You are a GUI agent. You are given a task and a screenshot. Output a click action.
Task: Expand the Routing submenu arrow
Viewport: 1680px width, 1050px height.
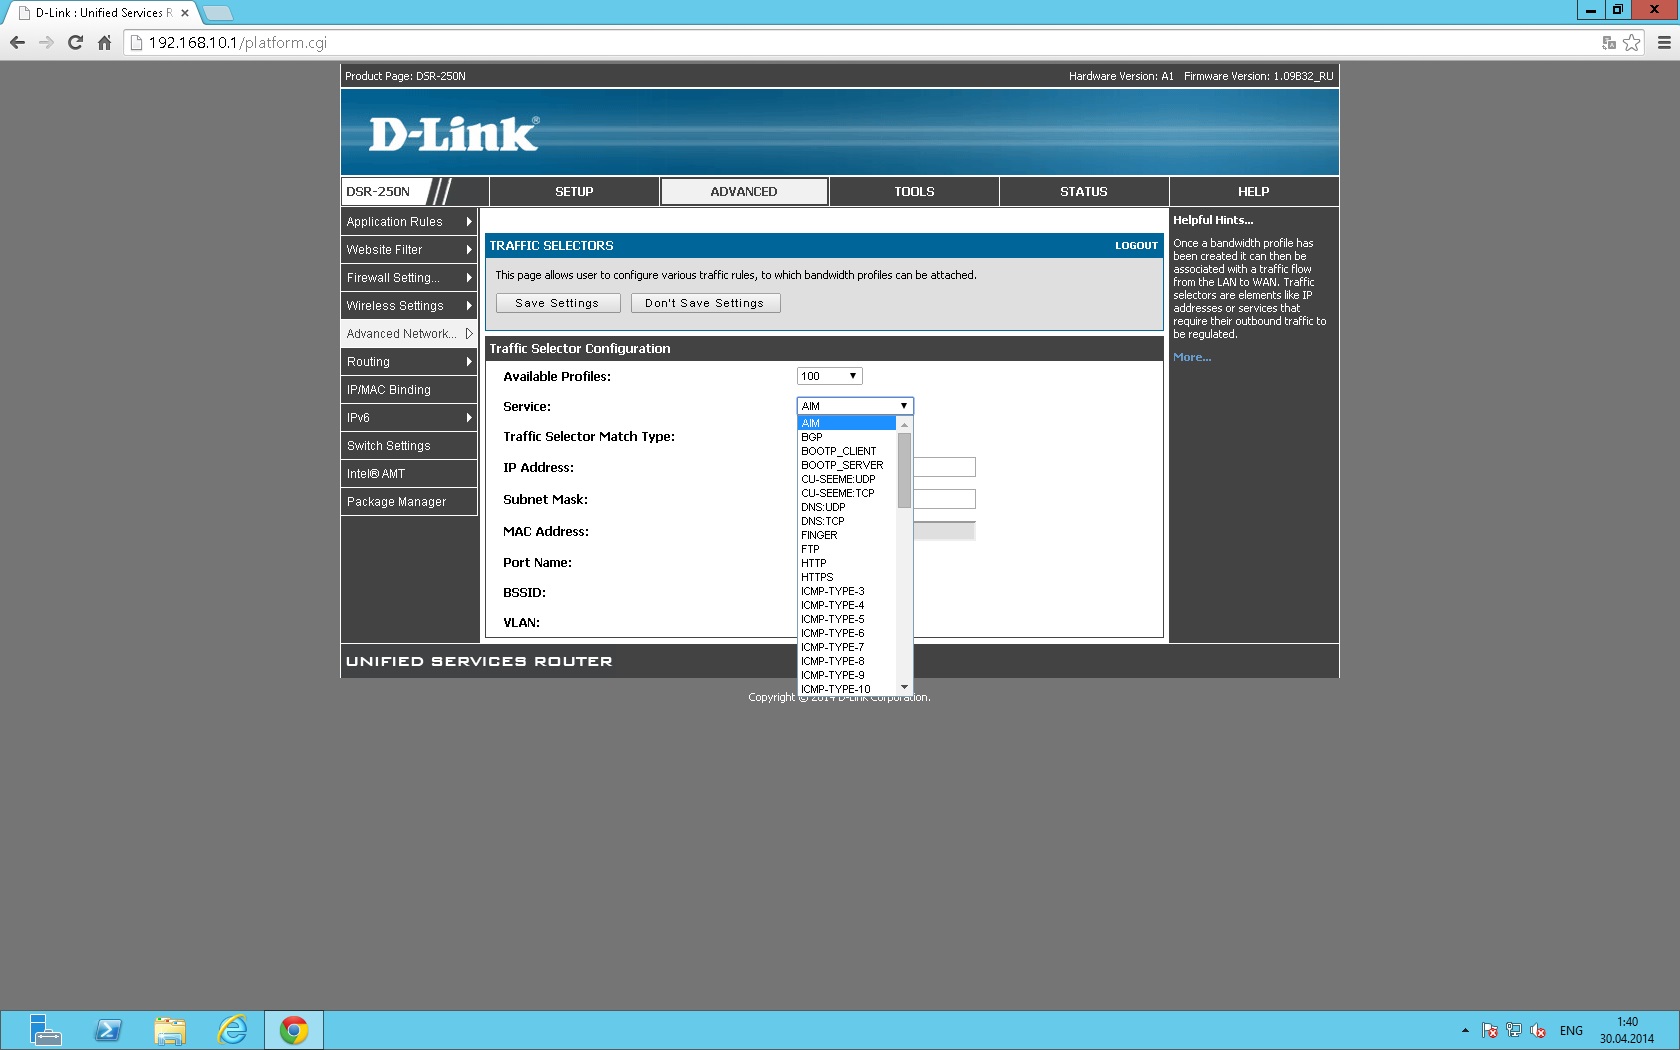[469, 362]
